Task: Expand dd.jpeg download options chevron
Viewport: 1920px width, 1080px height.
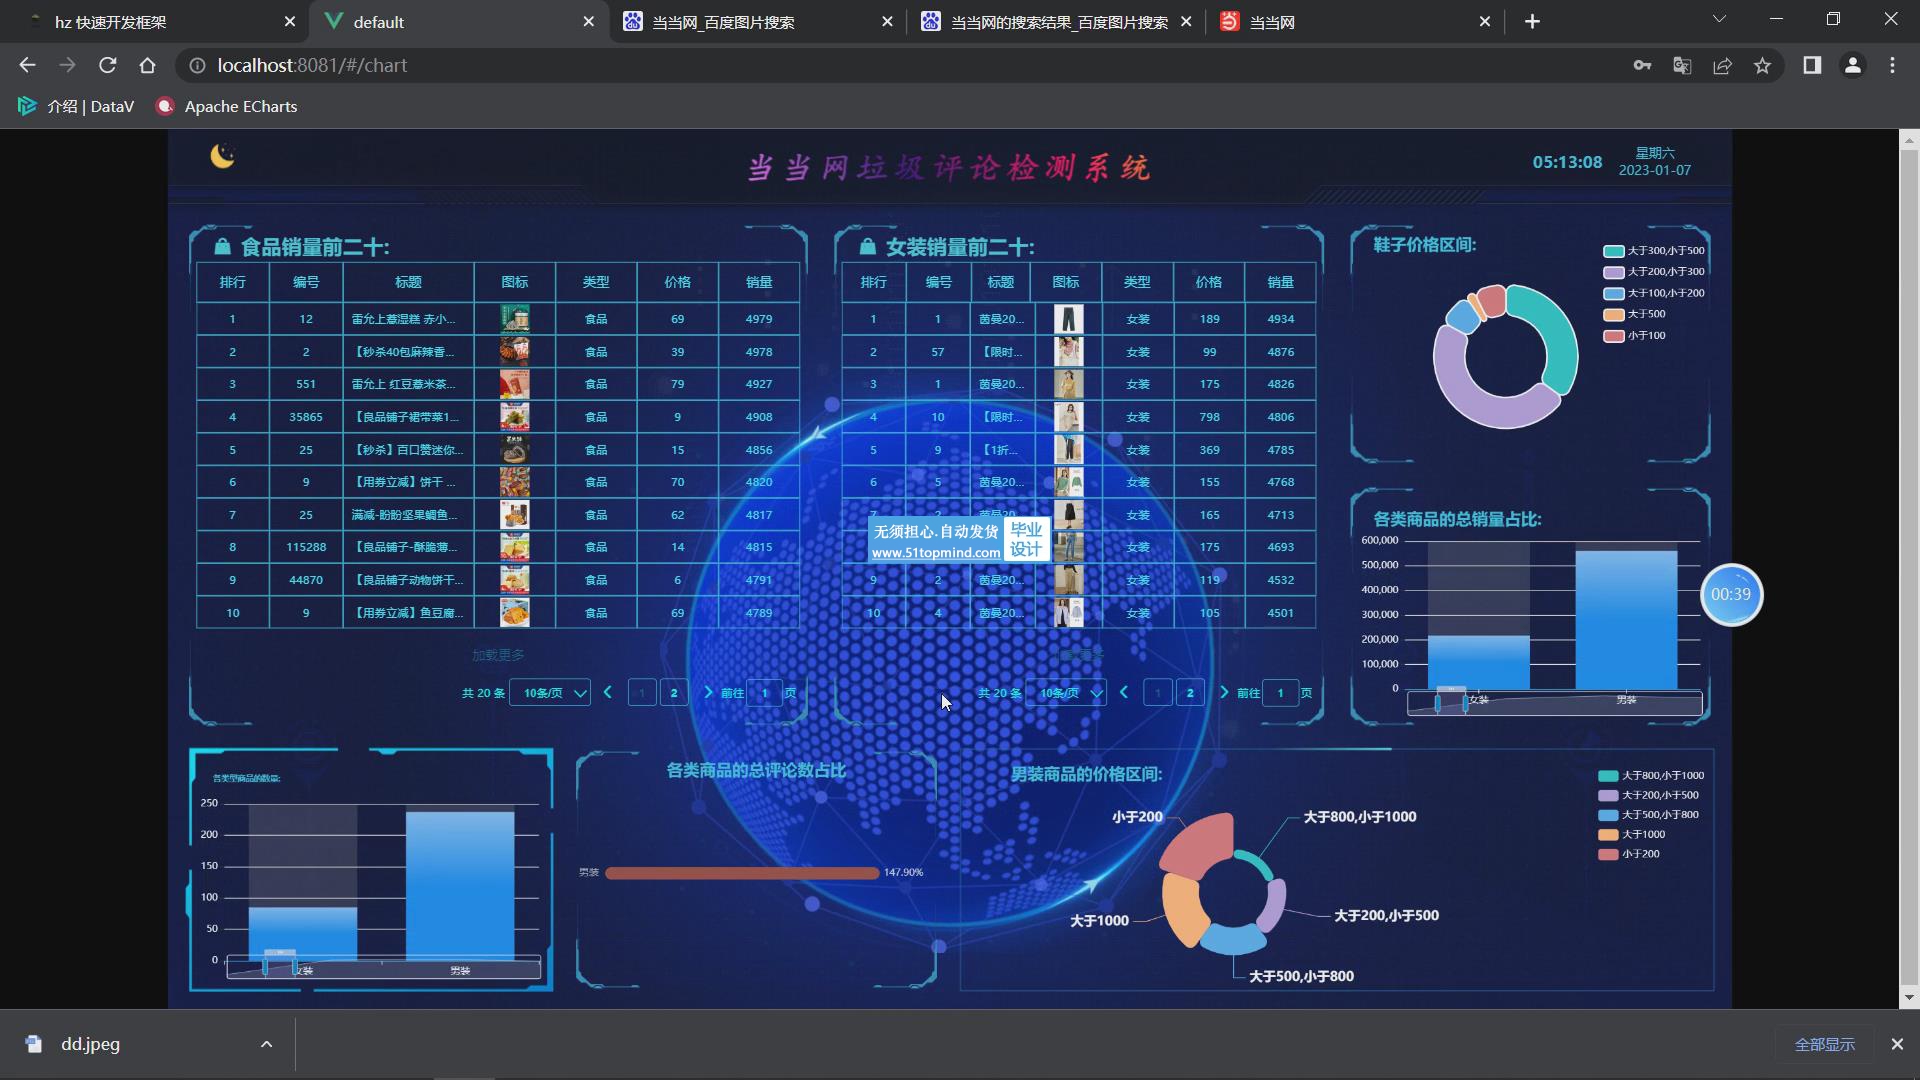Action: point(266,1044)
